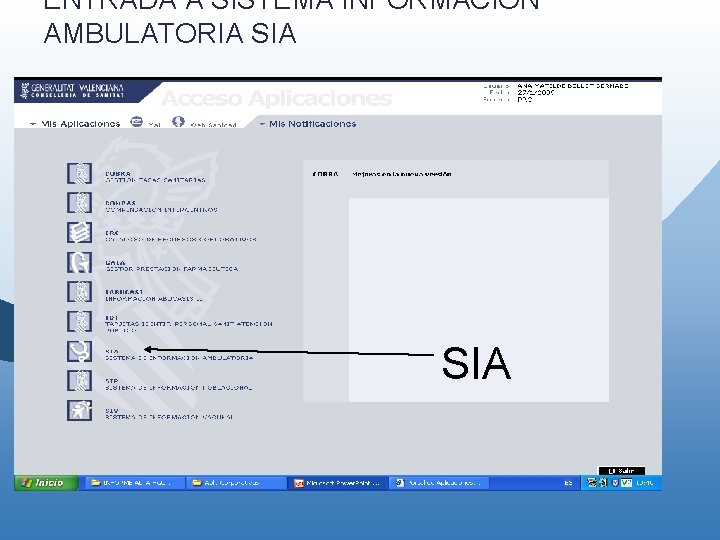Open the second application icon, Compensación
Image resolution: width=720 pixels, height=540 pixels.
click(79, 203)
